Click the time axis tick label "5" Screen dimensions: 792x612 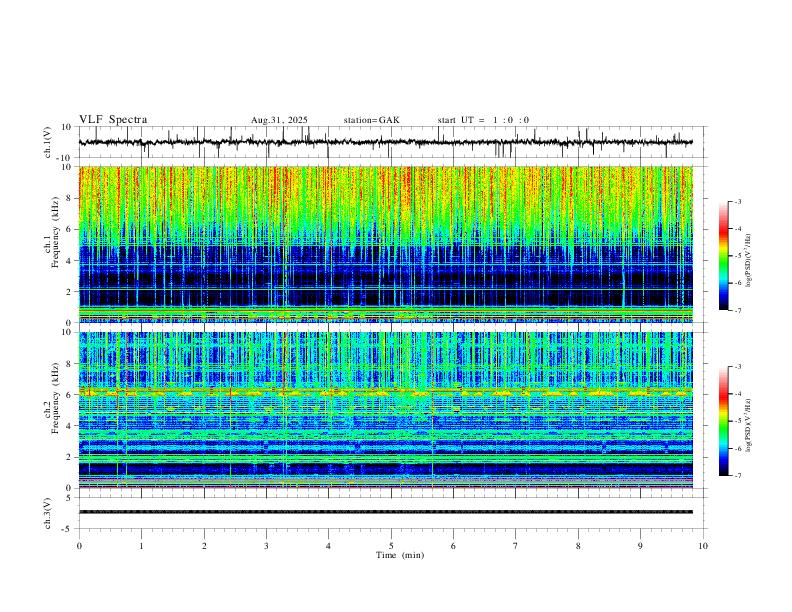coord(391,546)
